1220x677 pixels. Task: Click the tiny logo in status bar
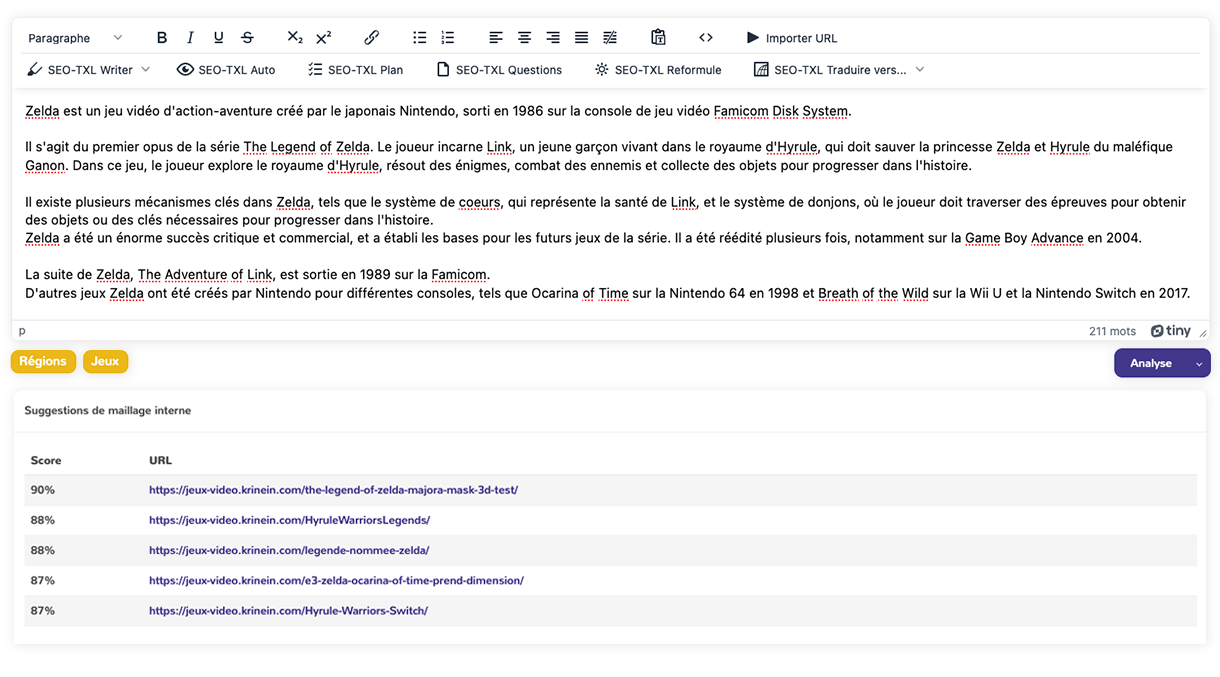tap(1171, 331)
